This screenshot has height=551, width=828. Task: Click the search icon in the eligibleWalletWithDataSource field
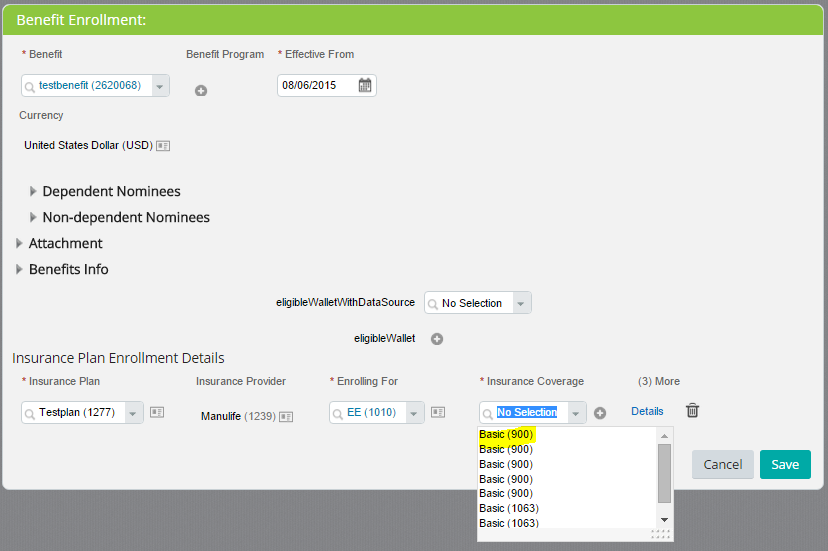pyautogui.click(x=433, y=304)
